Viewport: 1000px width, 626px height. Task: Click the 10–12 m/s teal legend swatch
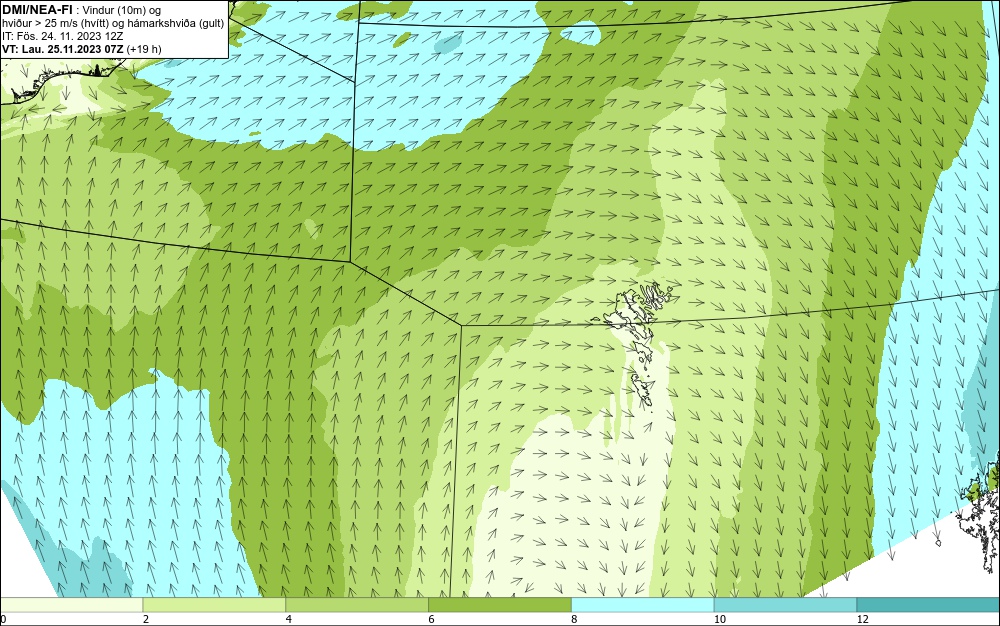(x=786, y=605)
